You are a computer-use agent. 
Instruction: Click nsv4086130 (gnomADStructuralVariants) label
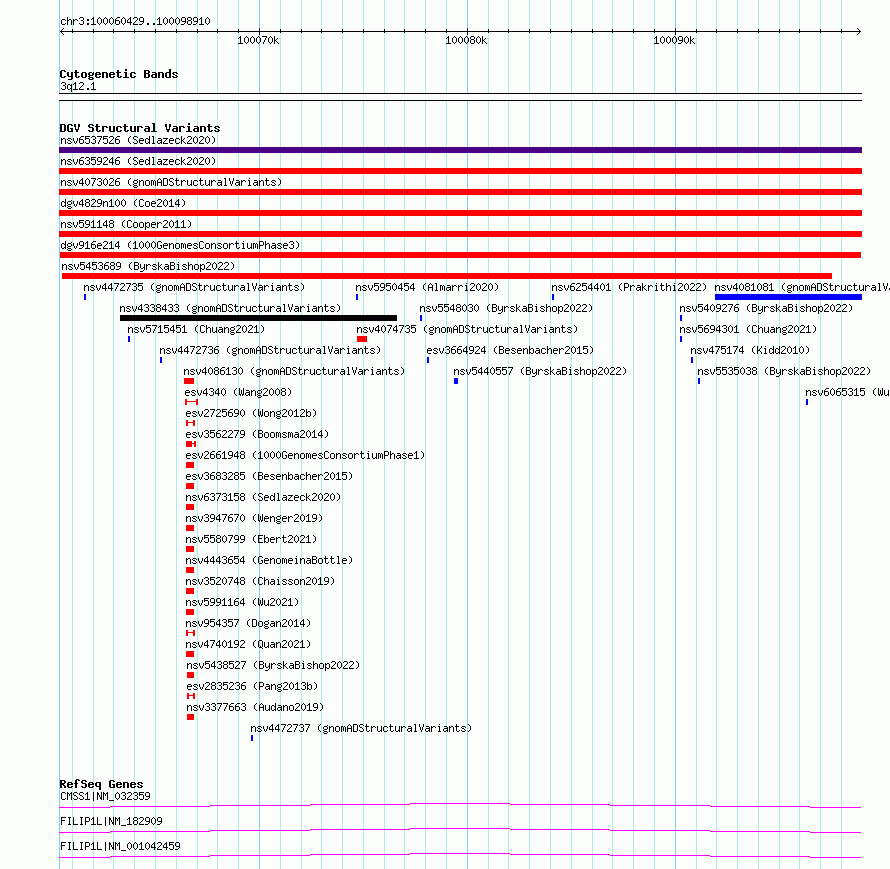(294, 371)
